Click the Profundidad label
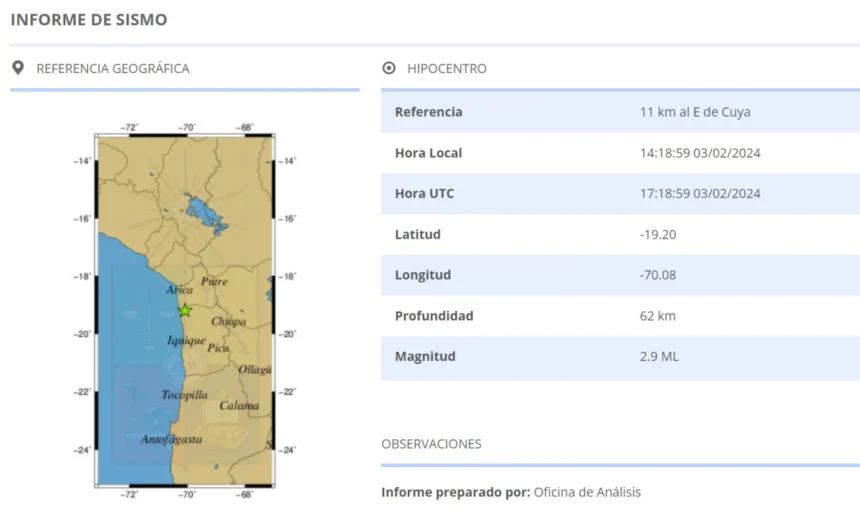This screenshot has width=860, height=513. [434, 316]
